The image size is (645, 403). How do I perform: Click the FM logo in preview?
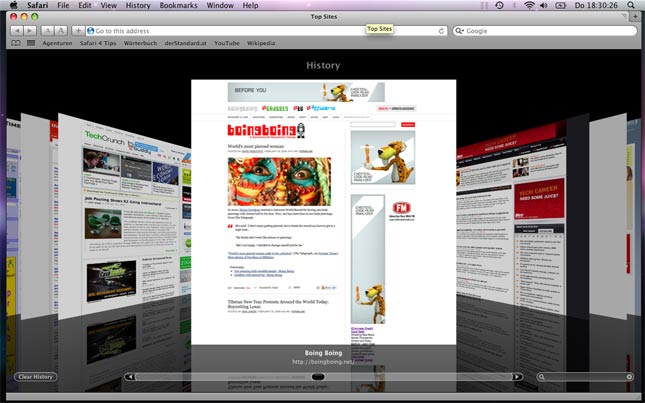(402, 208)
